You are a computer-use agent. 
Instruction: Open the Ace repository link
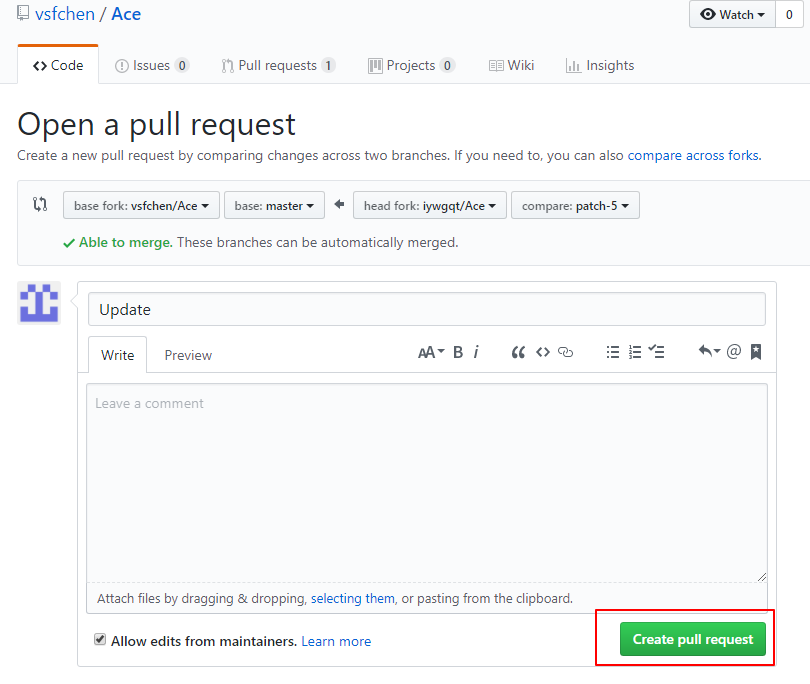(x=126, y=14)
